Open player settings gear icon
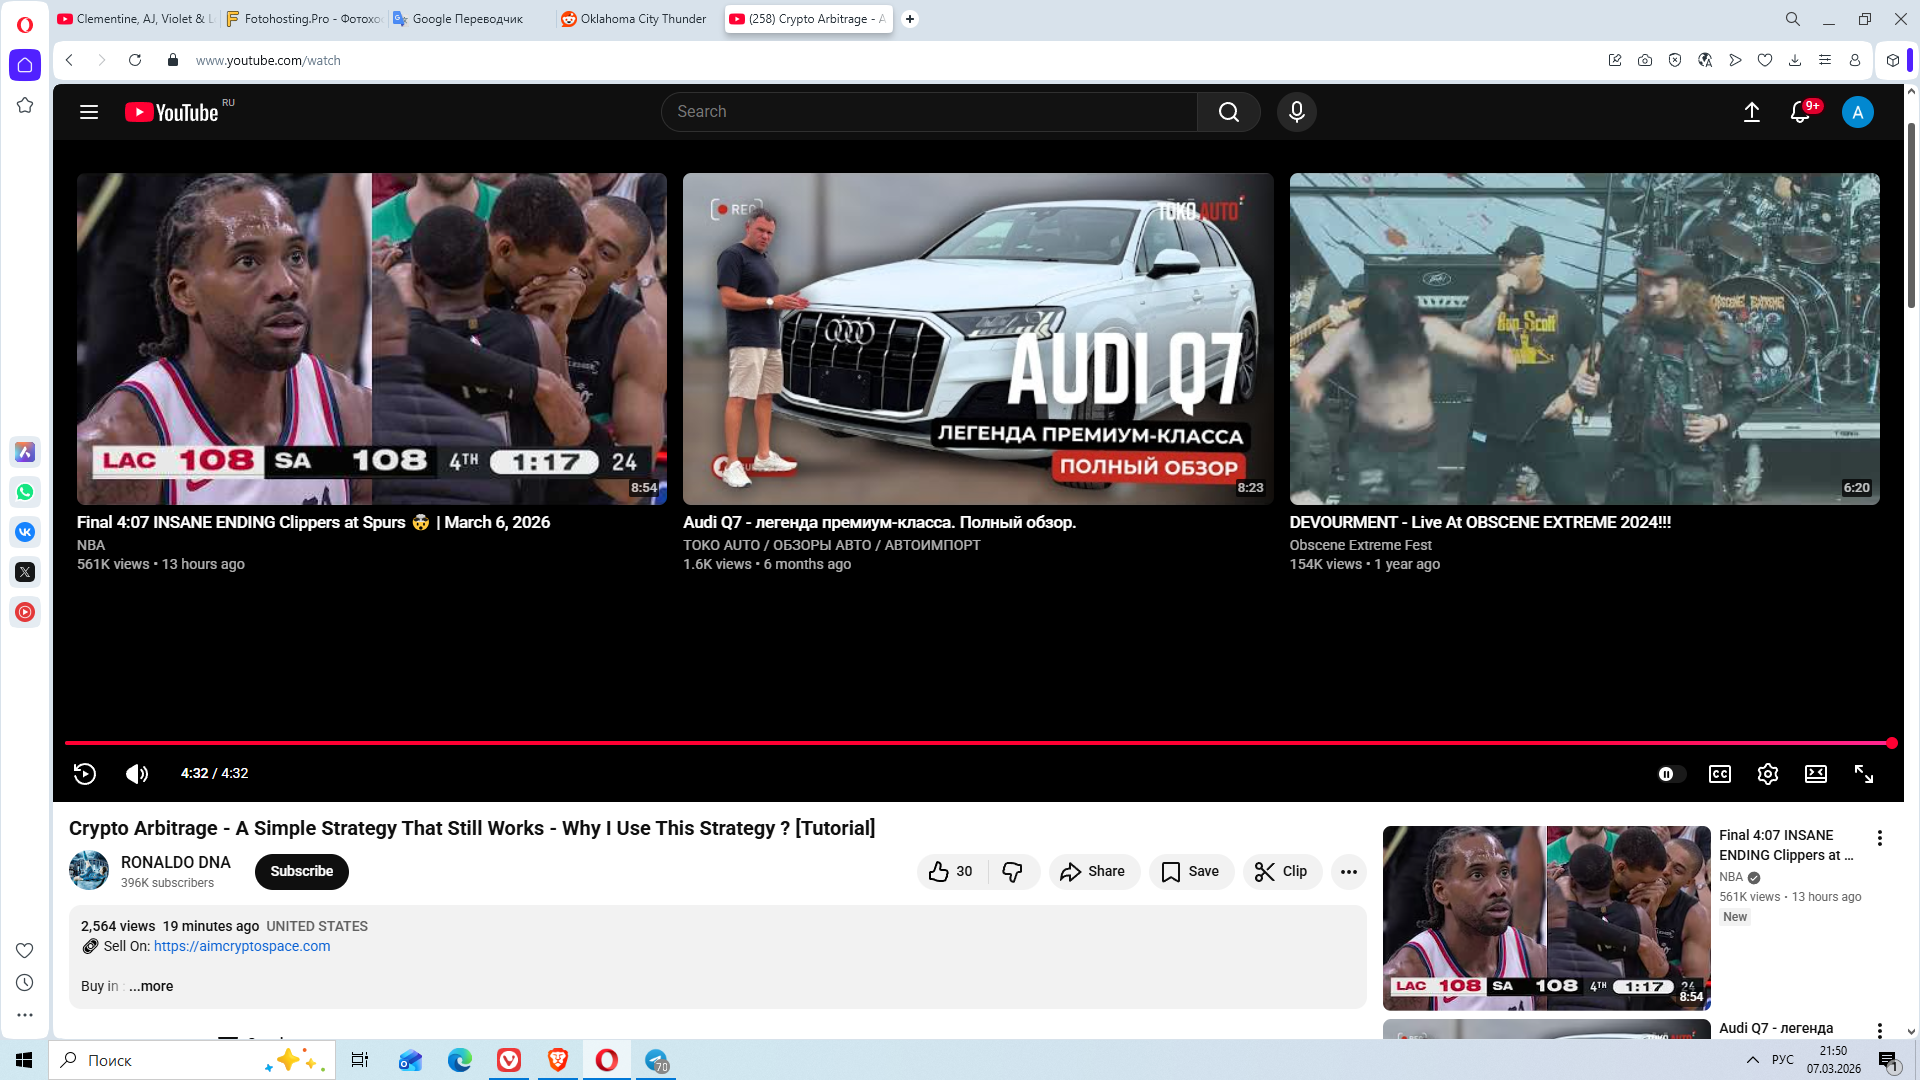Viewport: 1920px width, 1080px height. (1767, 774)
